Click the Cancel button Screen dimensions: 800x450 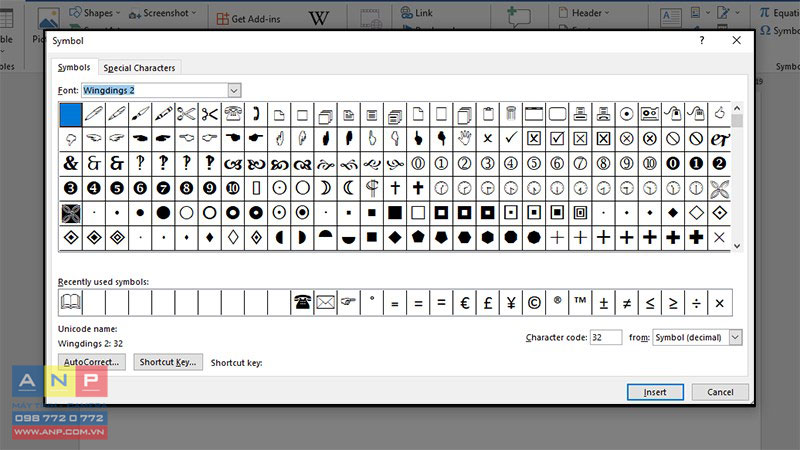720,392
